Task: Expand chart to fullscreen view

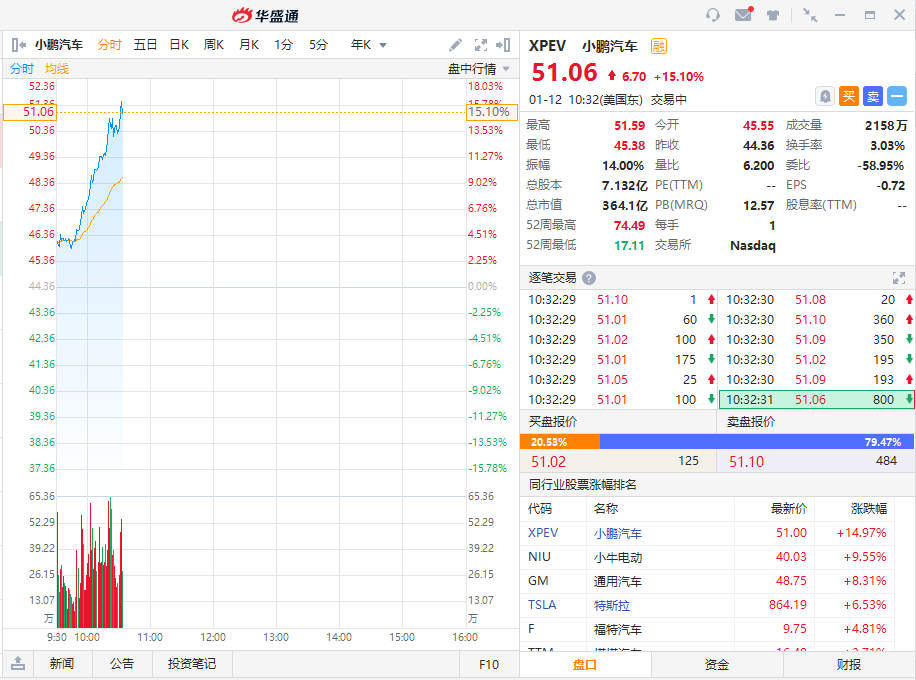Action: tap(481, 45)
